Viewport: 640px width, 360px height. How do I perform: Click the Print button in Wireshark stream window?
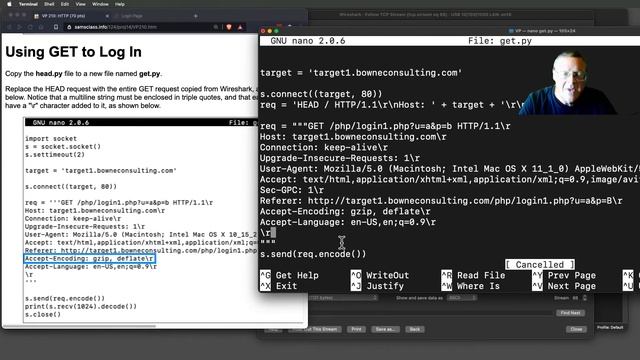tap(356, 329)
